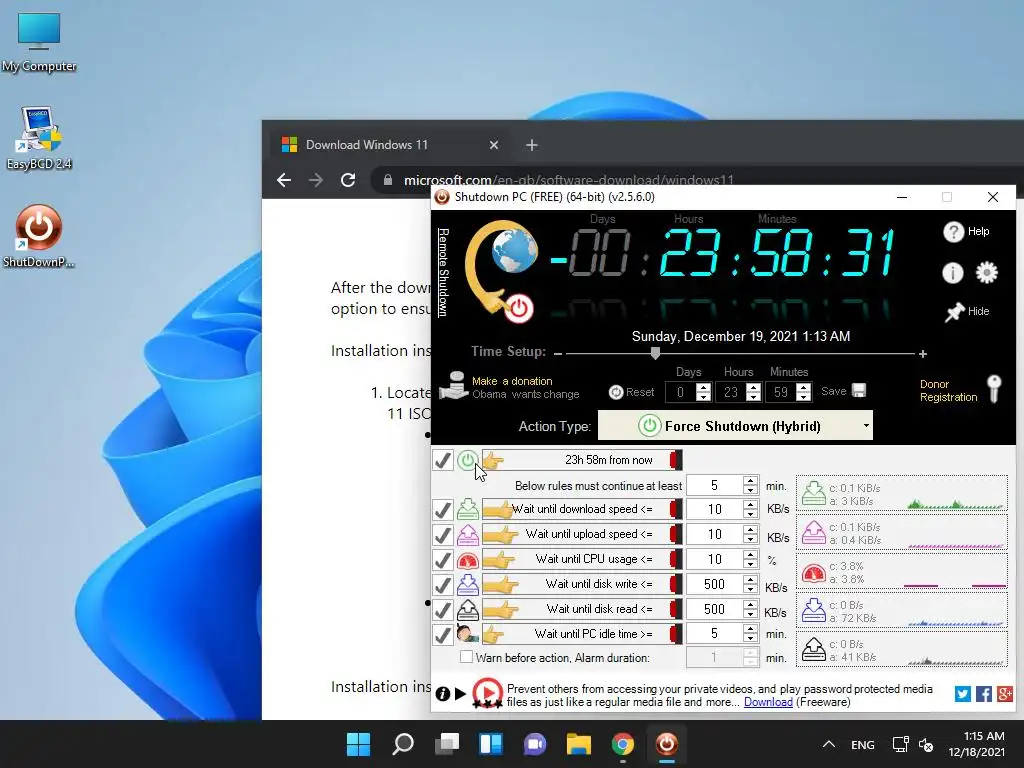
Task: Click the Twitter share icon
Action: 963,694
